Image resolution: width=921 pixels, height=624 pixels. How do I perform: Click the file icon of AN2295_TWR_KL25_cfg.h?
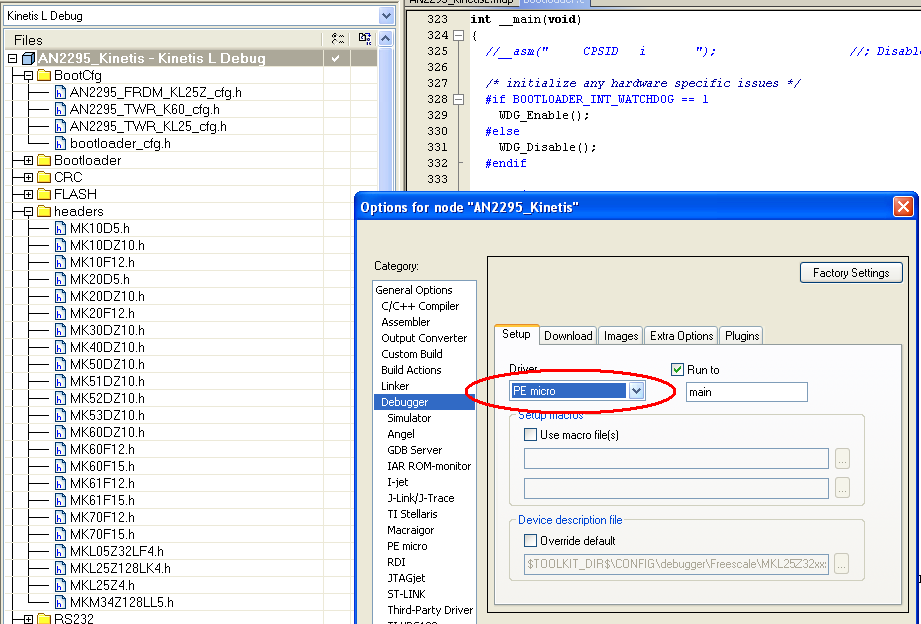(x=60, y=127)
